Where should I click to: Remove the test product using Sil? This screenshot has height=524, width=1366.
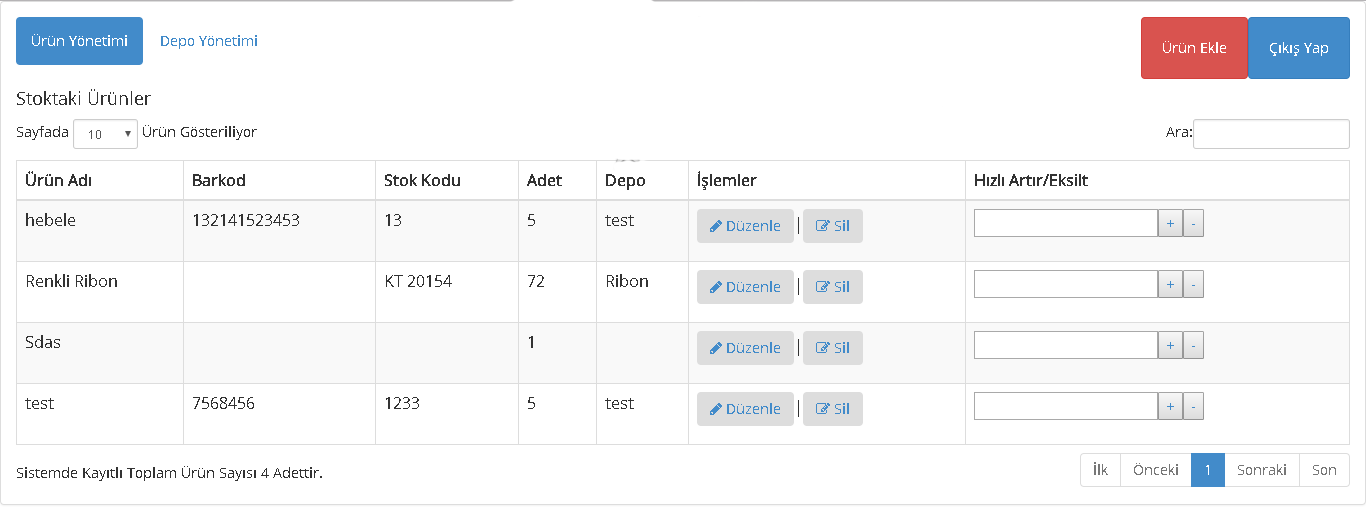832,409
